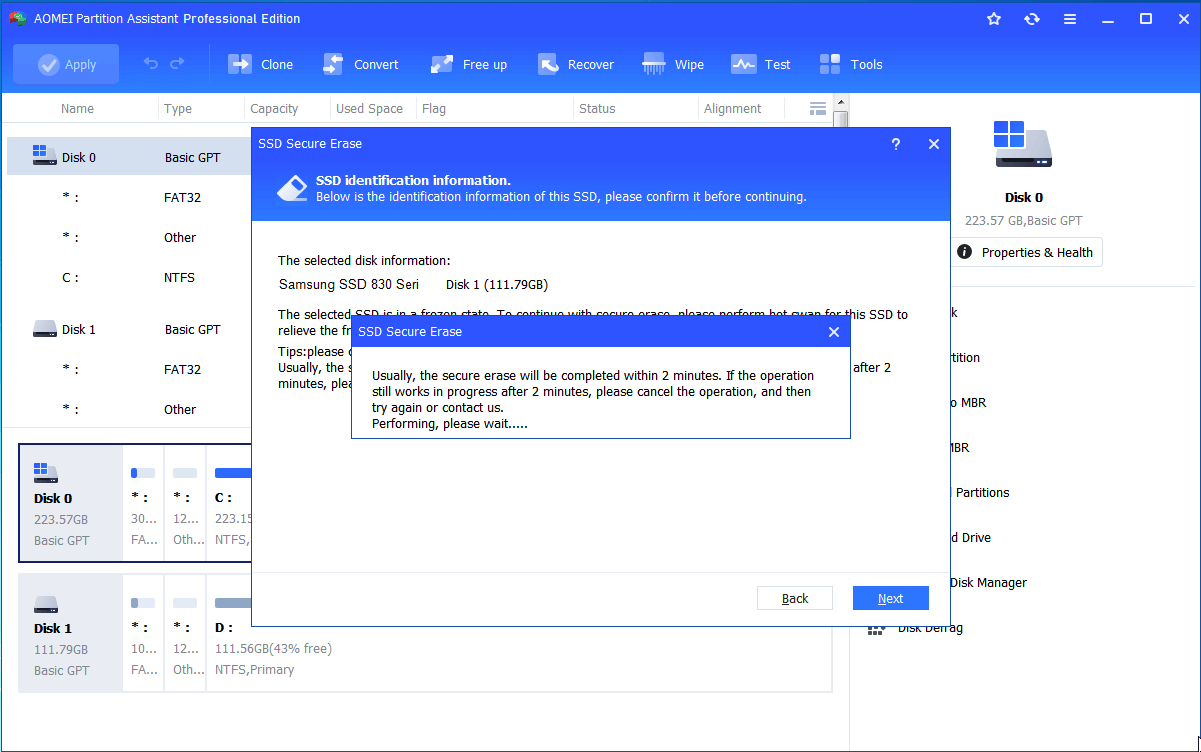Open the Wipe tool
1201x752 pixels.
(673, 64)
